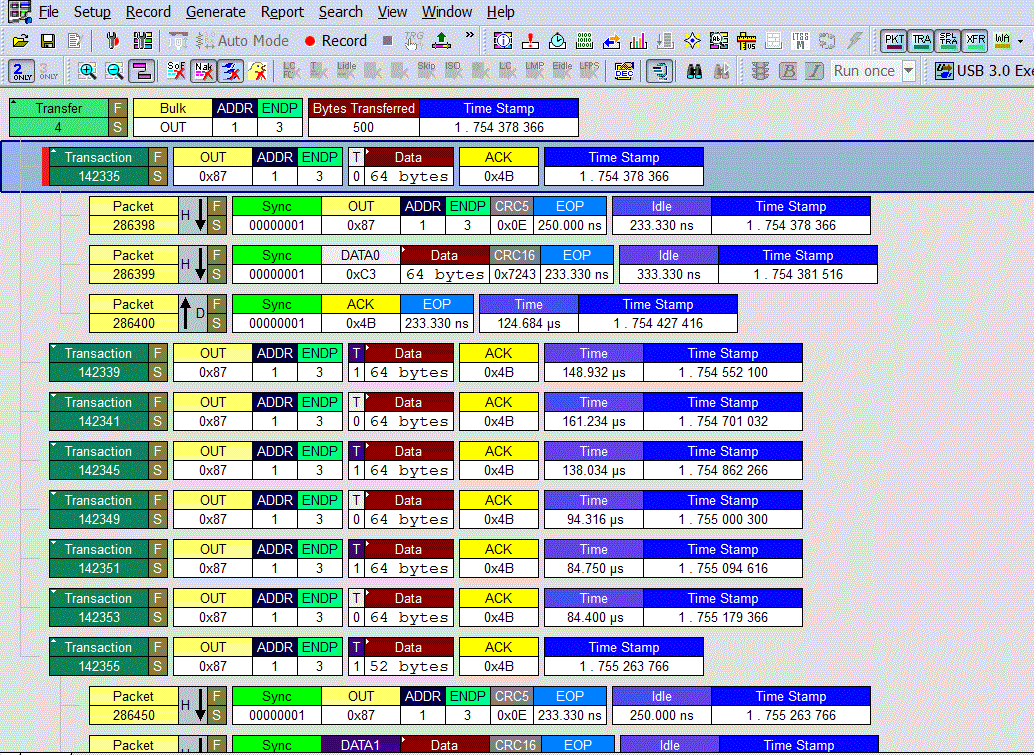Expand Transaction 142345 row
Screen dimensions: 1034x755
(x=54, y=446)
